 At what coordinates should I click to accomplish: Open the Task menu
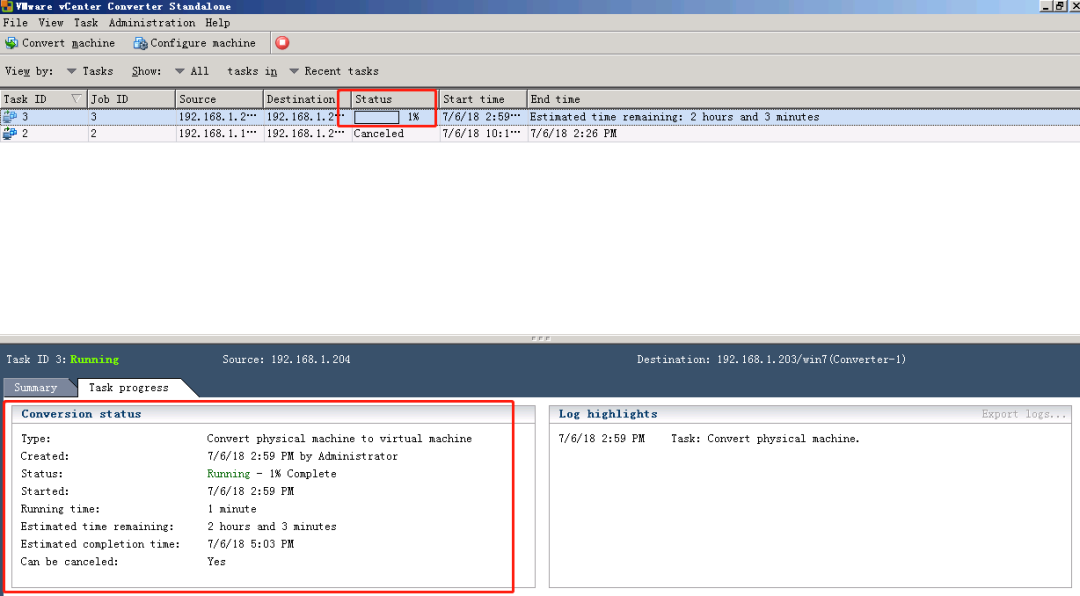coord(85,23)
